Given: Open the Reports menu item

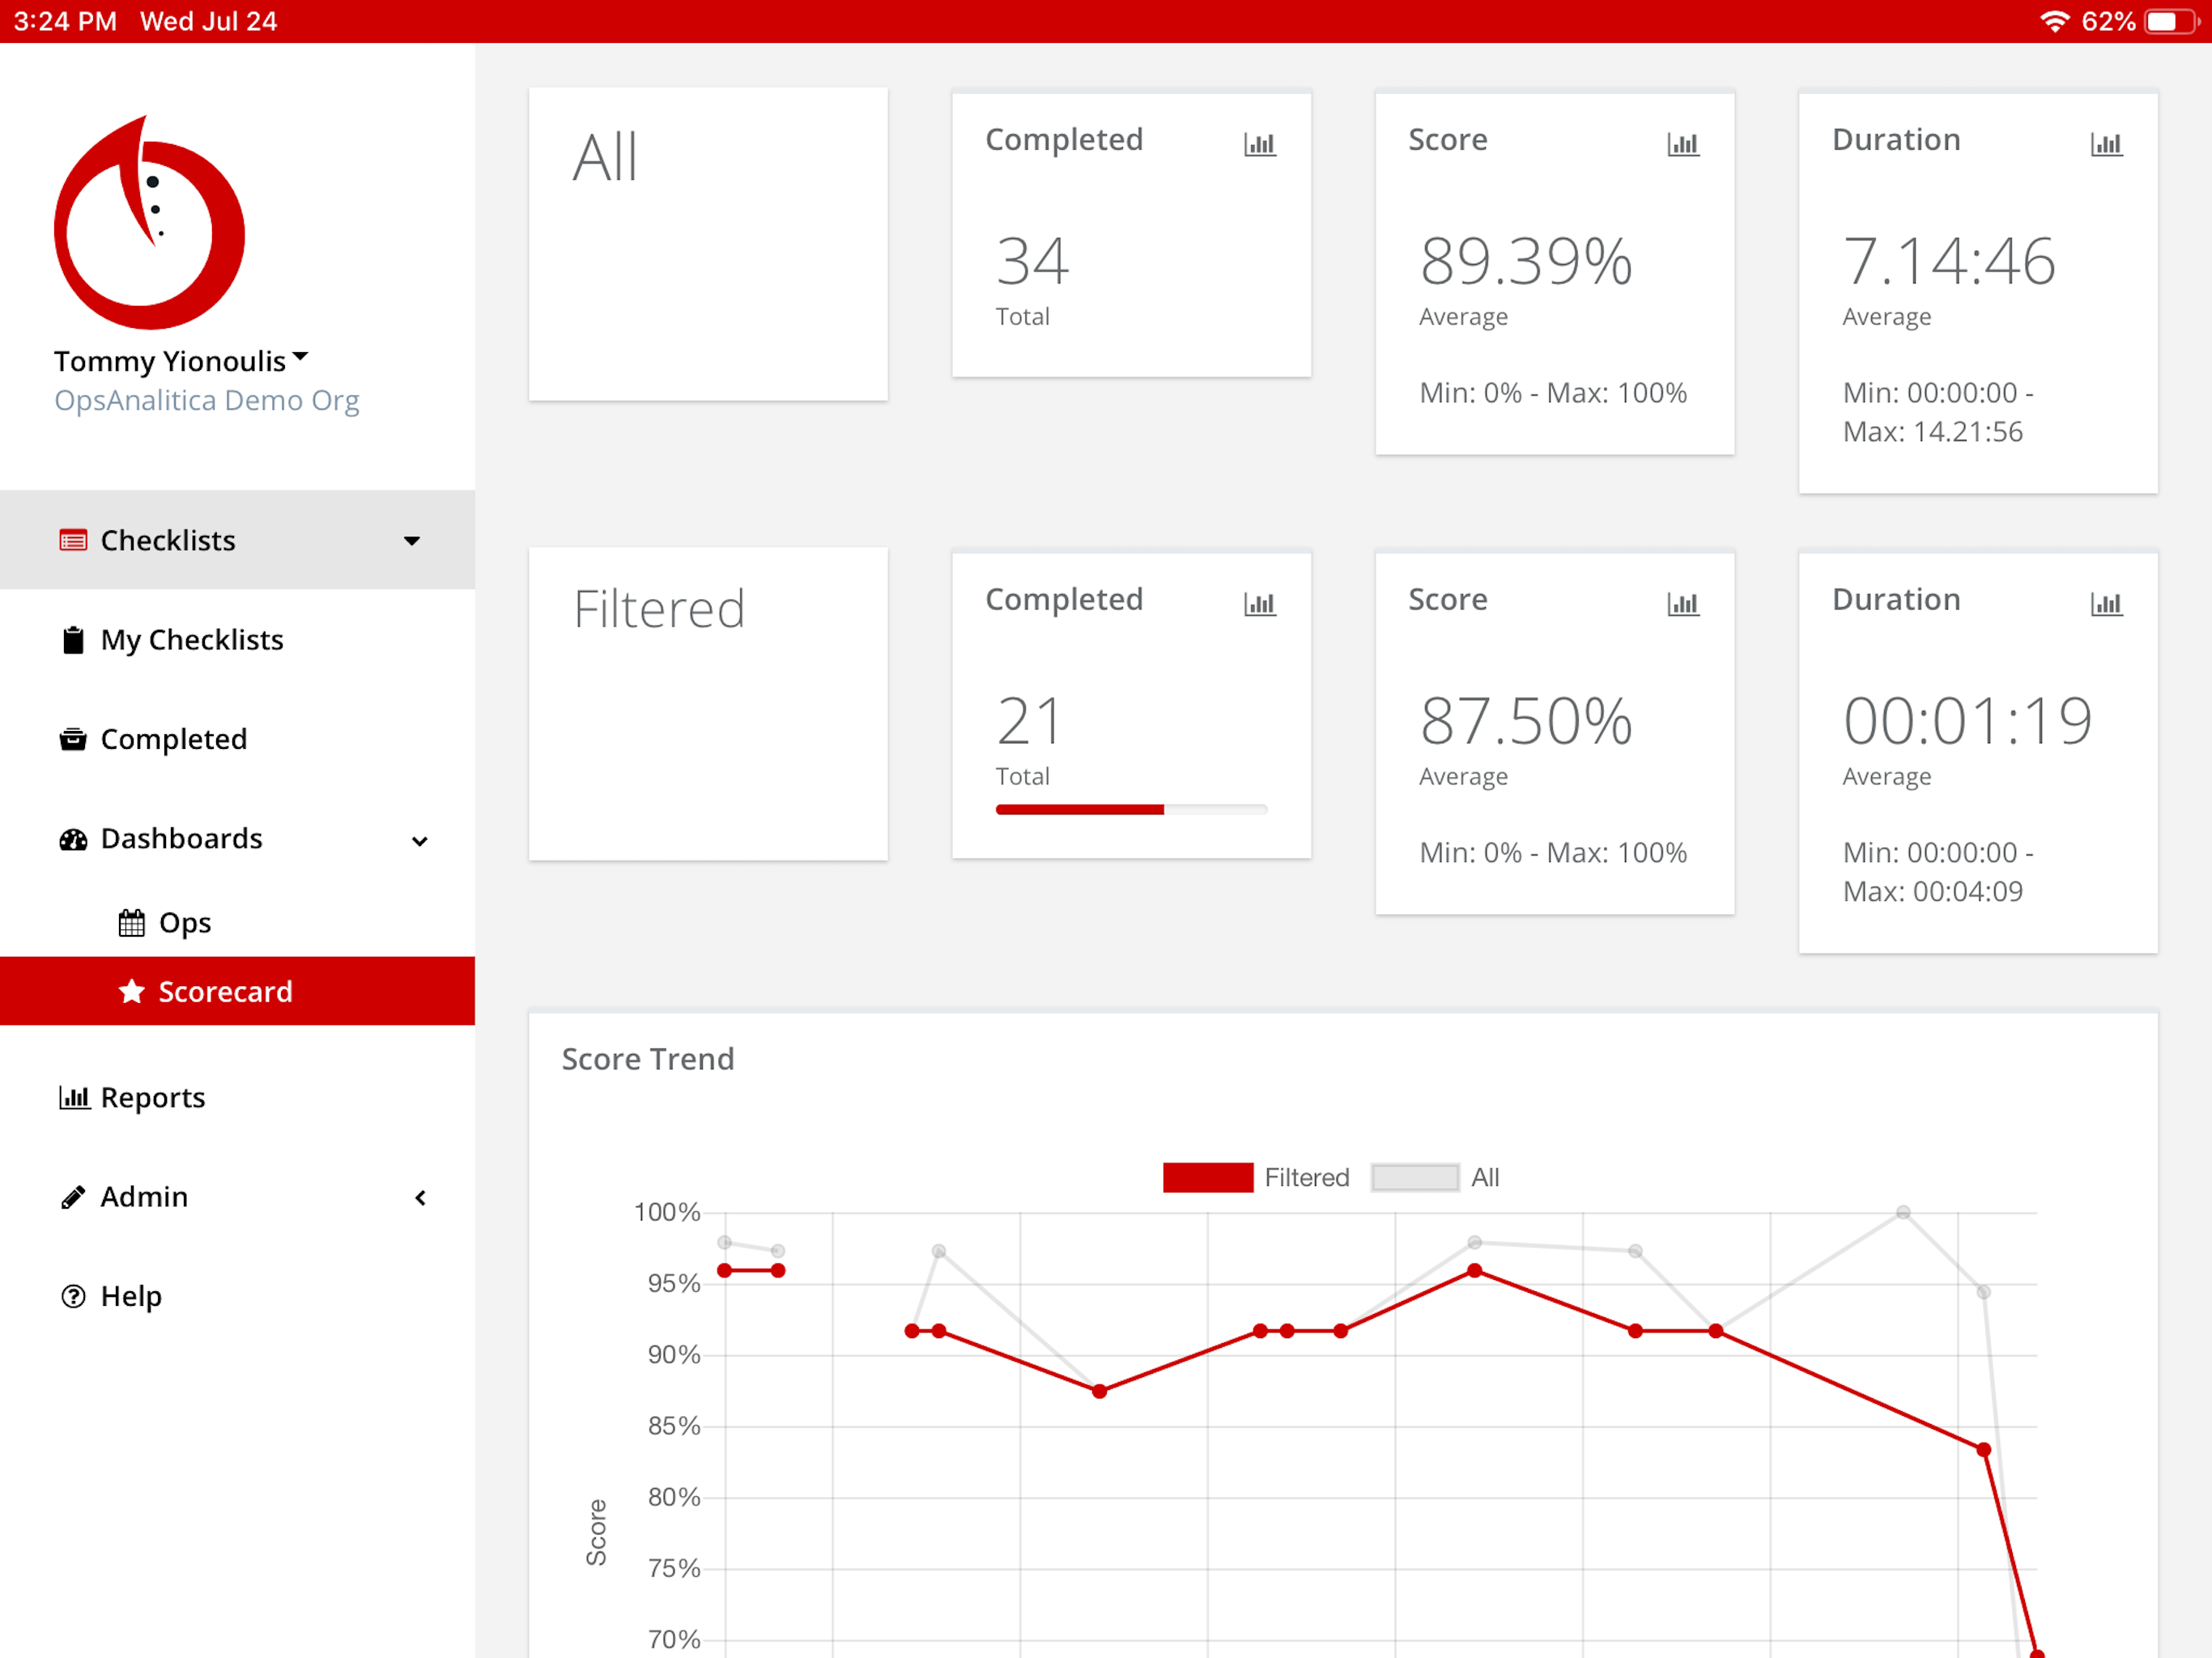Looking at the screenshot, I should click(152, 1098).
